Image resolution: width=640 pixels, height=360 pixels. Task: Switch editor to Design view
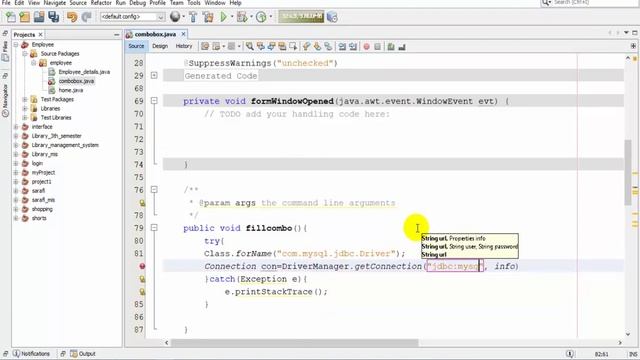point(160,46)
